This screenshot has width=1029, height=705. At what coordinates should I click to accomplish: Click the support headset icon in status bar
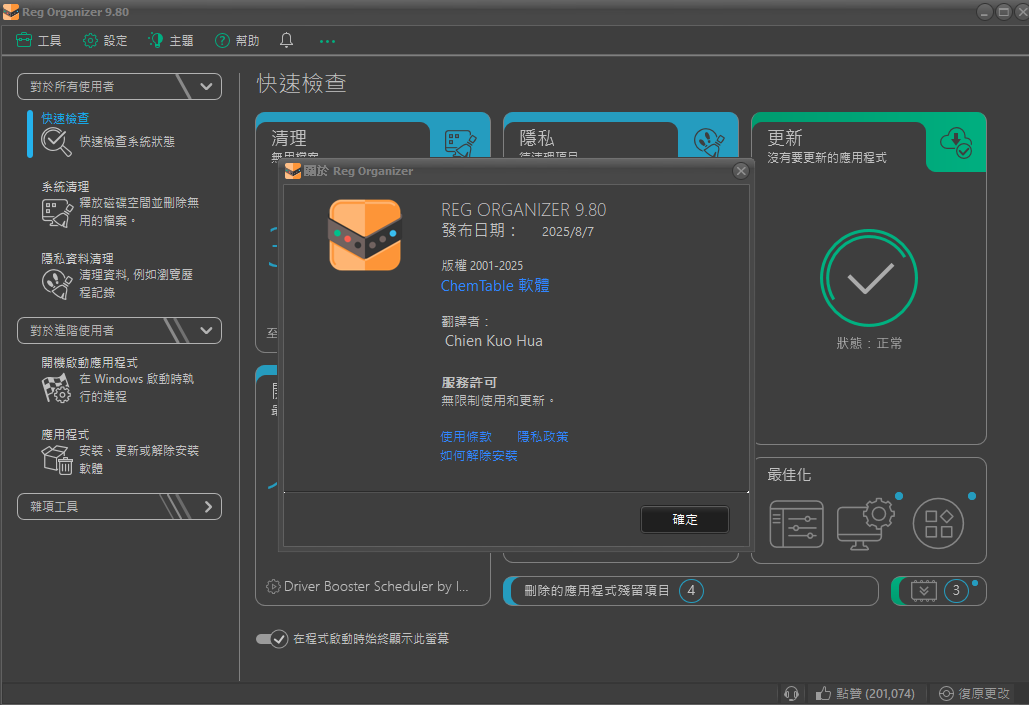[791, 693]
